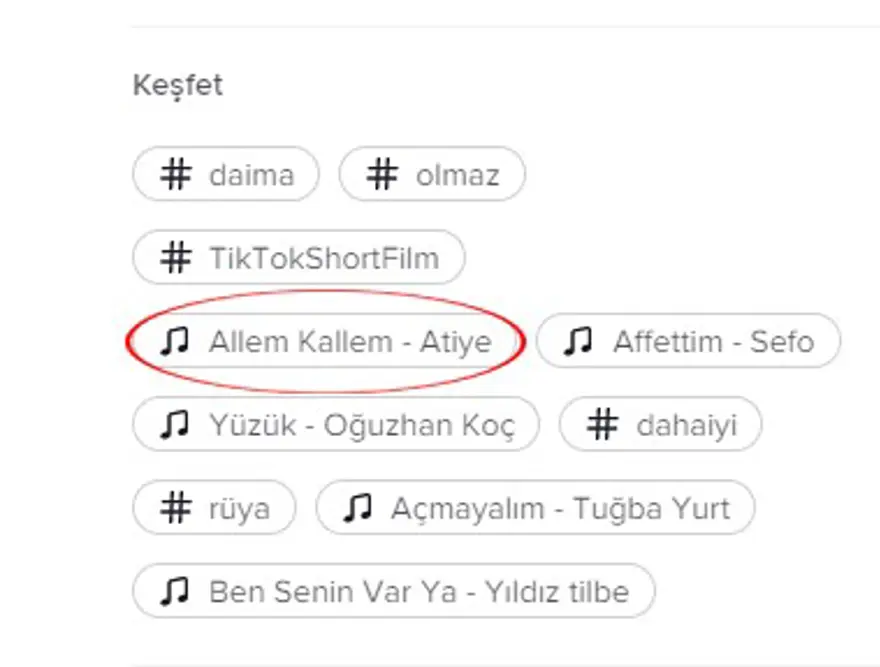Viewport: 880px width, 667px height.
Task: Browse the TikTokShortFilm hashtag label
Action: coord(323,259)
